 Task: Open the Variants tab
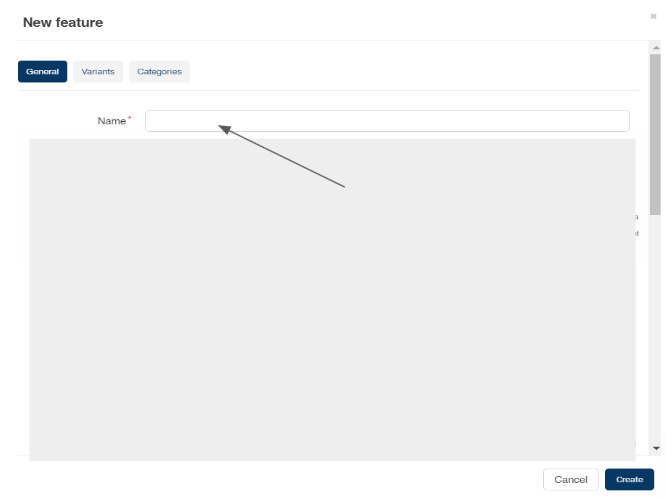98,72
